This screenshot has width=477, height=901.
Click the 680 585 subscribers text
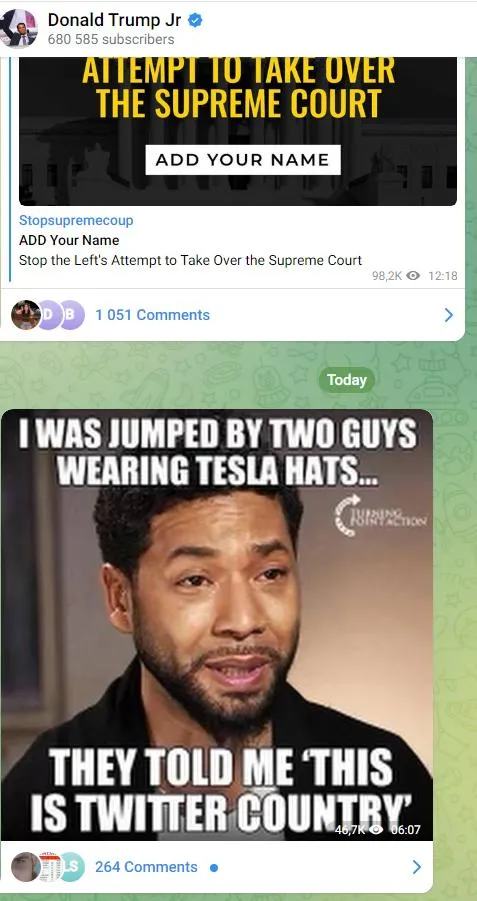coord(111,40)
